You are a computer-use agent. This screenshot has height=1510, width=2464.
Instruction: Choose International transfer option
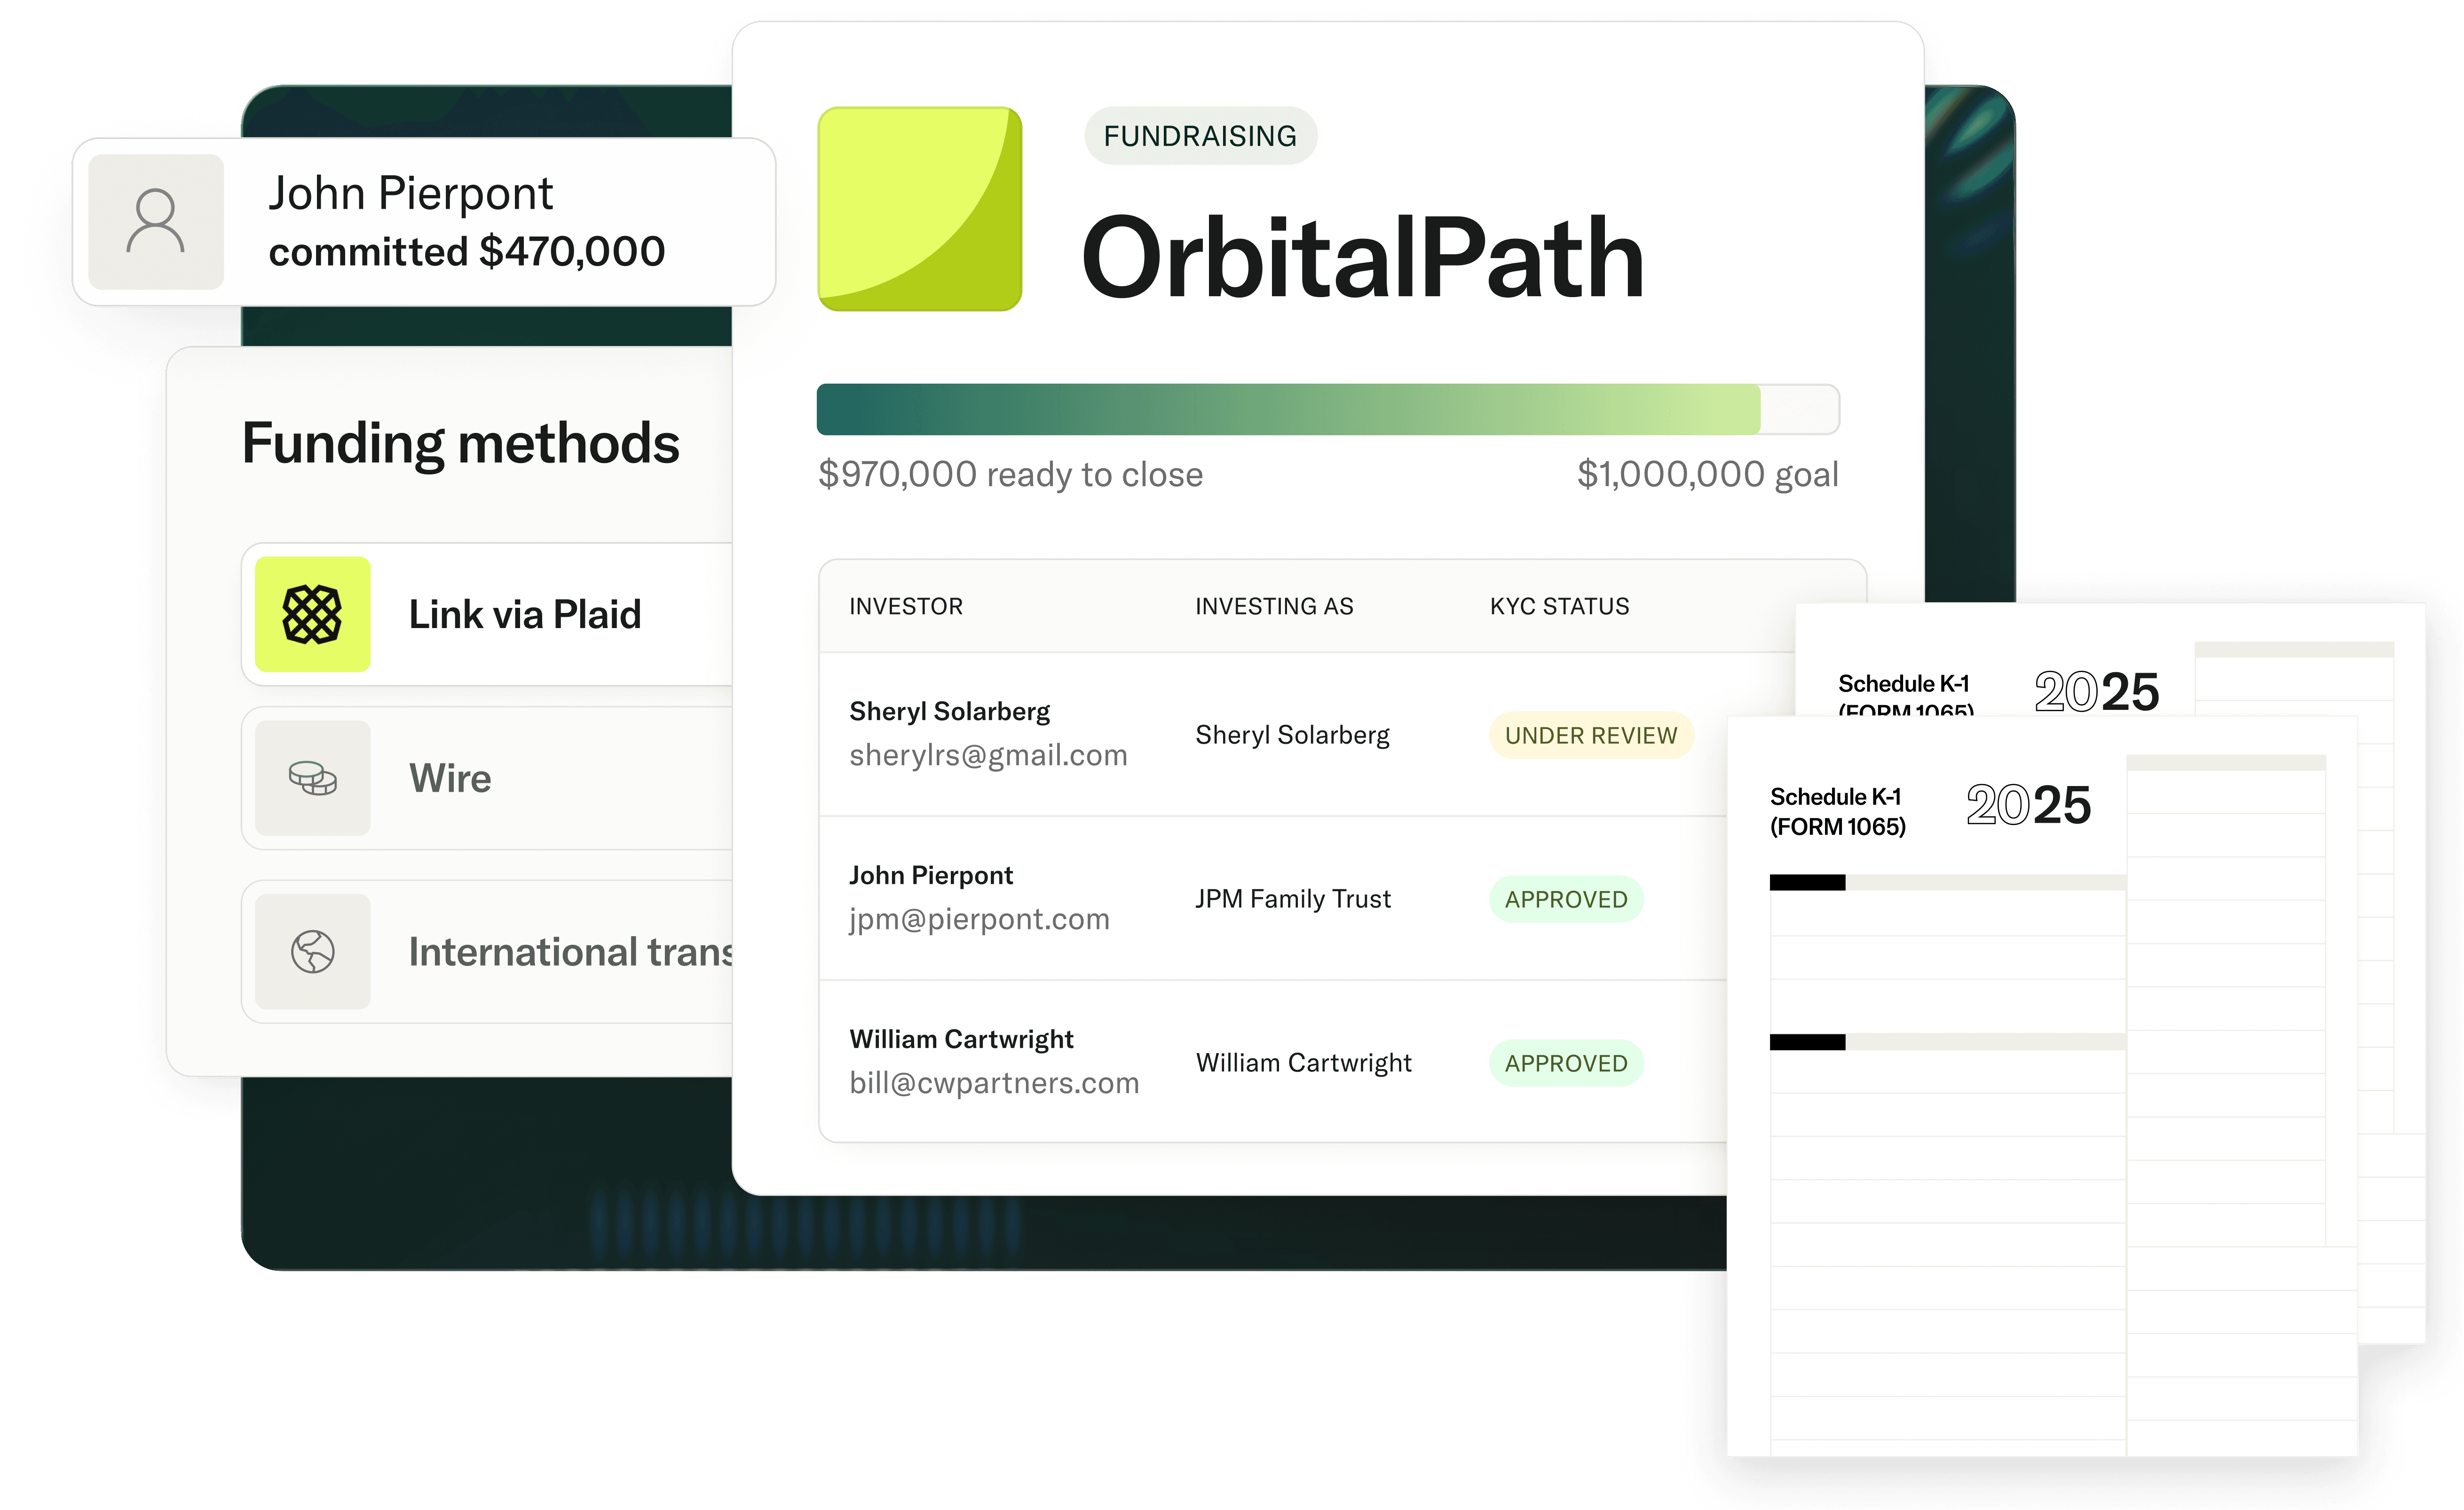pyautogui.click(x=570, y=951)
